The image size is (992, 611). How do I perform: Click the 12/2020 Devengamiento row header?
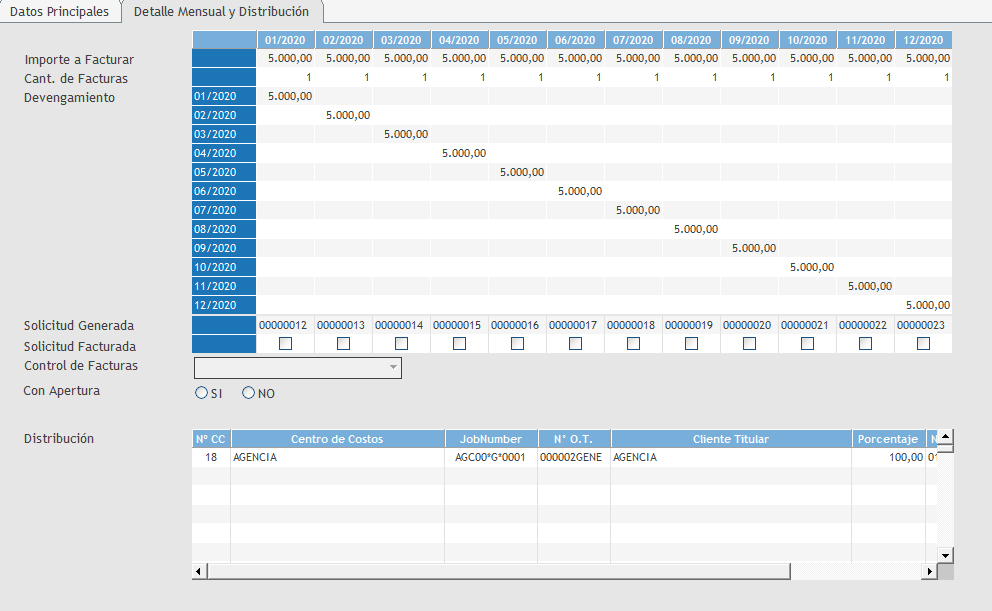(225, 305)
